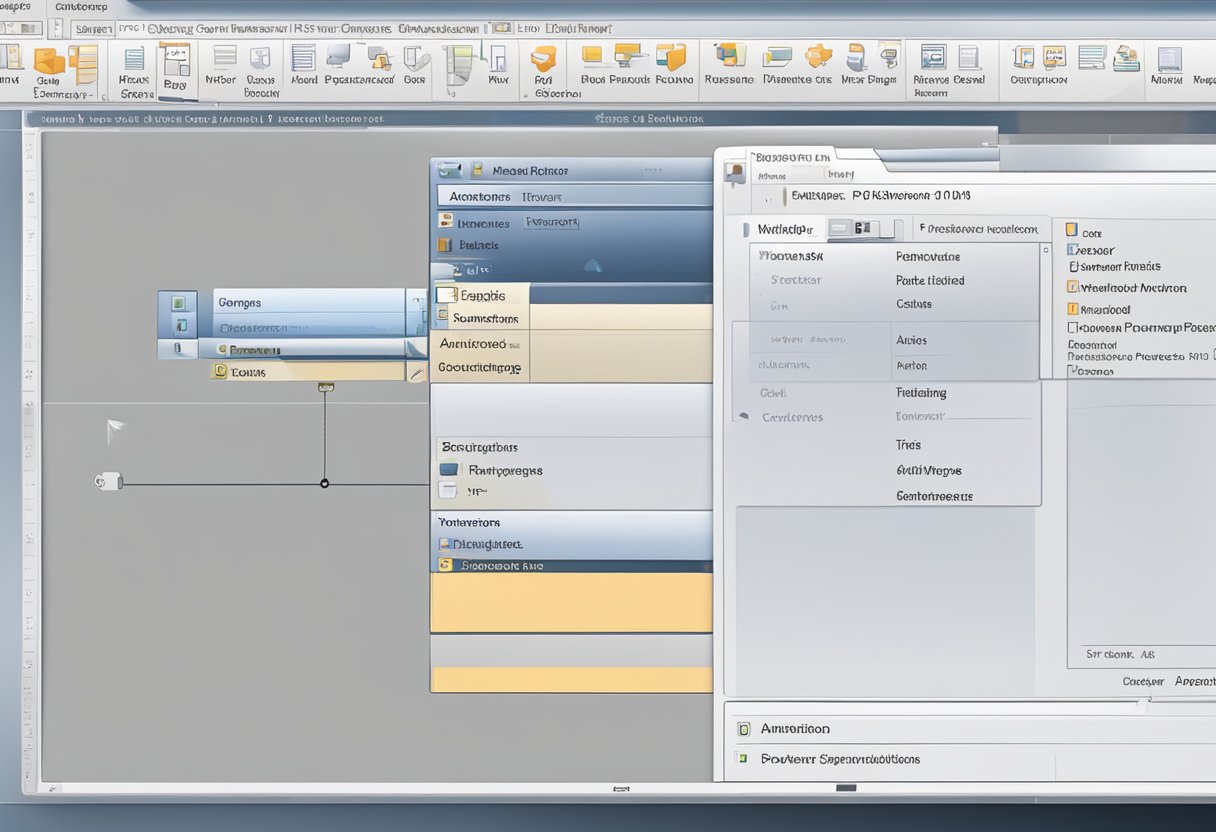Click the 'Ccreper' button at dialog bottom

coord(1143,681)
